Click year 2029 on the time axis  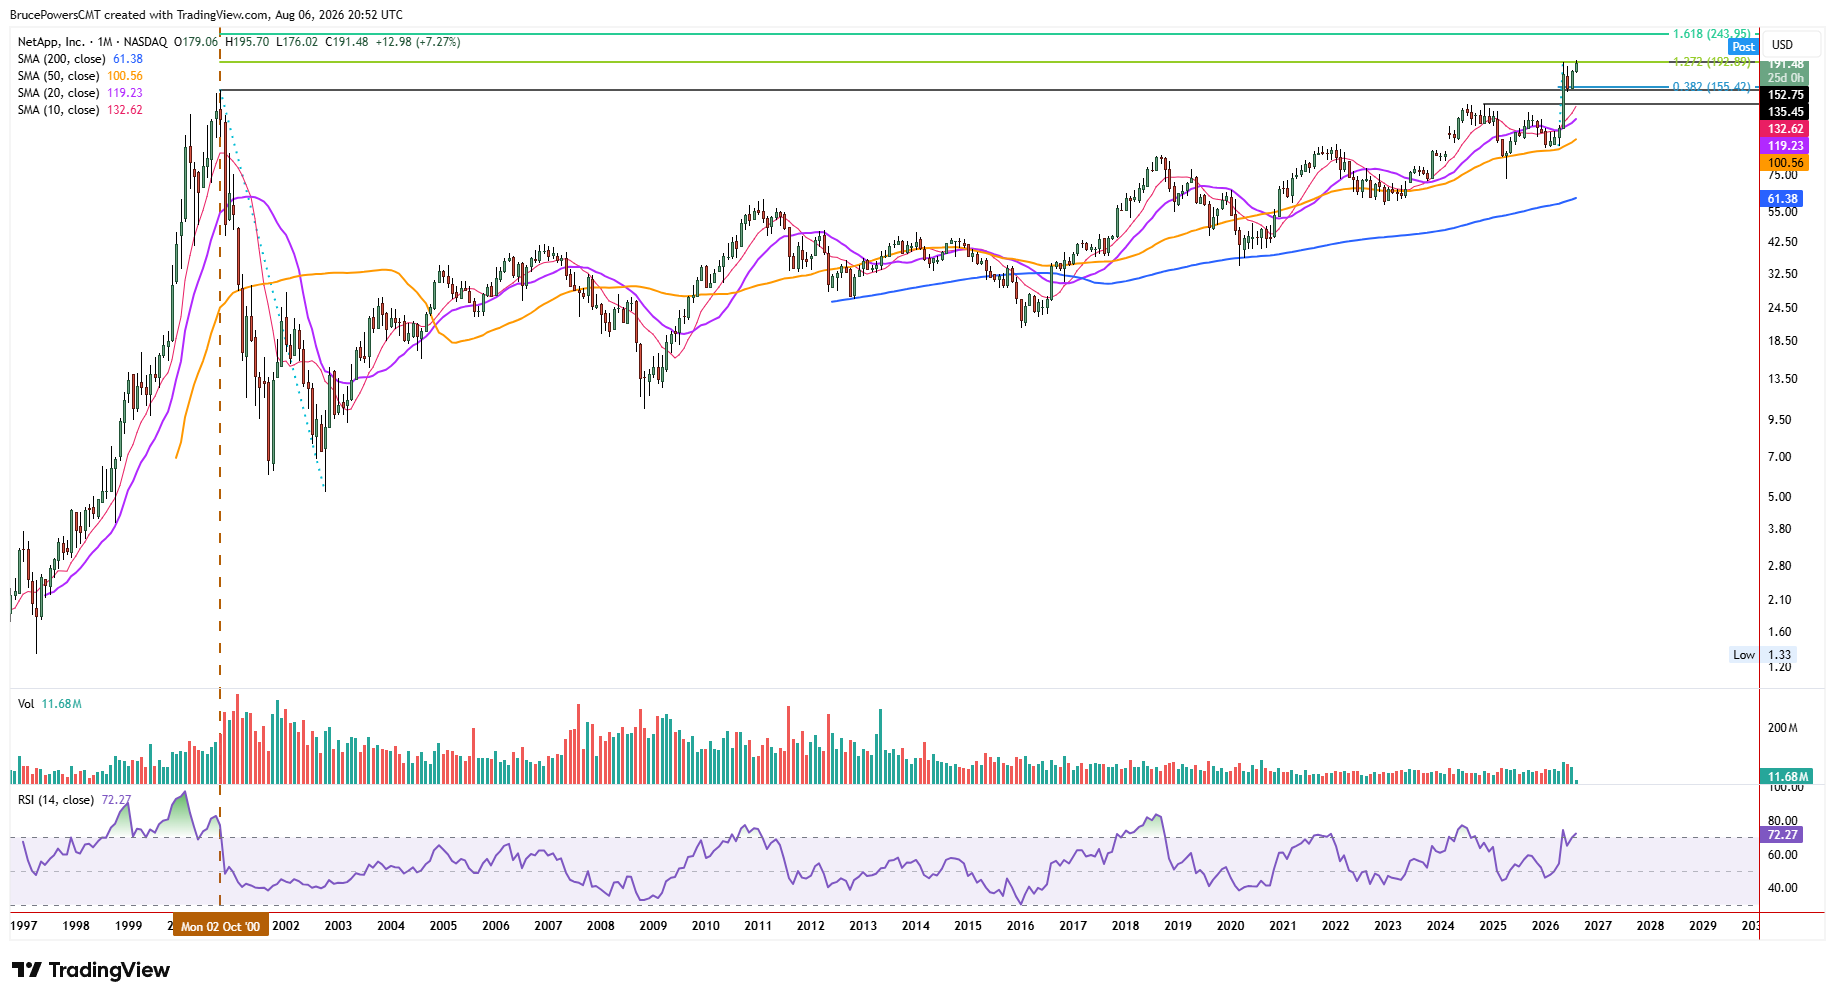click(1702, 926)
